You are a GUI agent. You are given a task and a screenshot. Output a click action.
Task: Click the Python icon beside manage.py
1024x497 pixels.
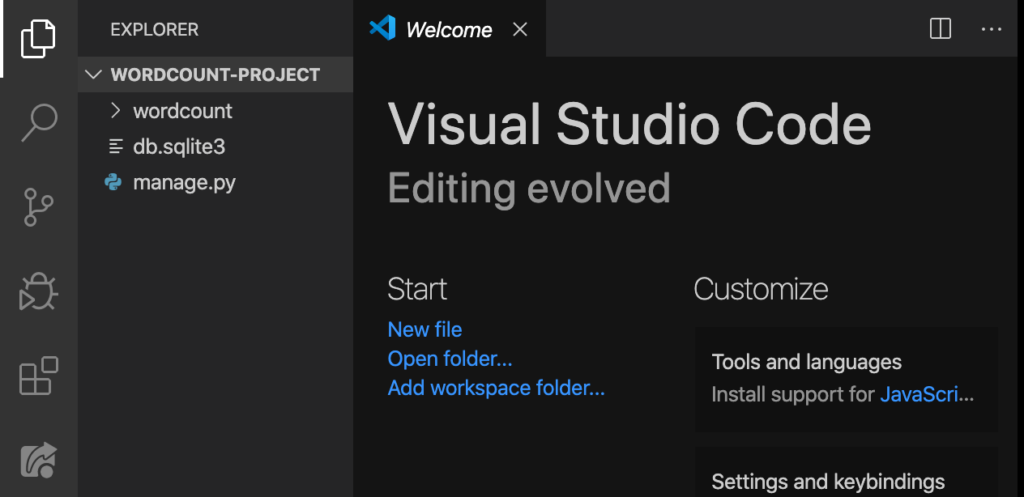pos(114,183)
